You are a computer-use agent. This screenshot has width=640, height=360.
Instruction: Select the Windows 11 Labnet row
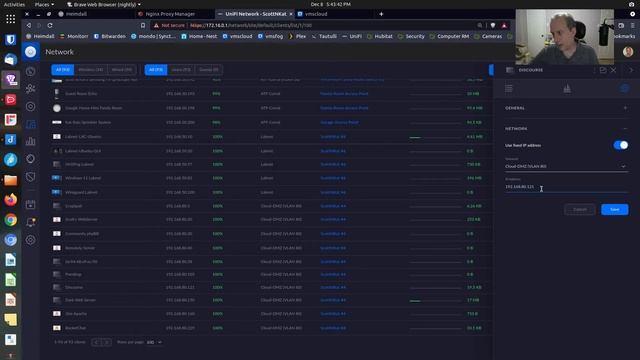(271, 178)
